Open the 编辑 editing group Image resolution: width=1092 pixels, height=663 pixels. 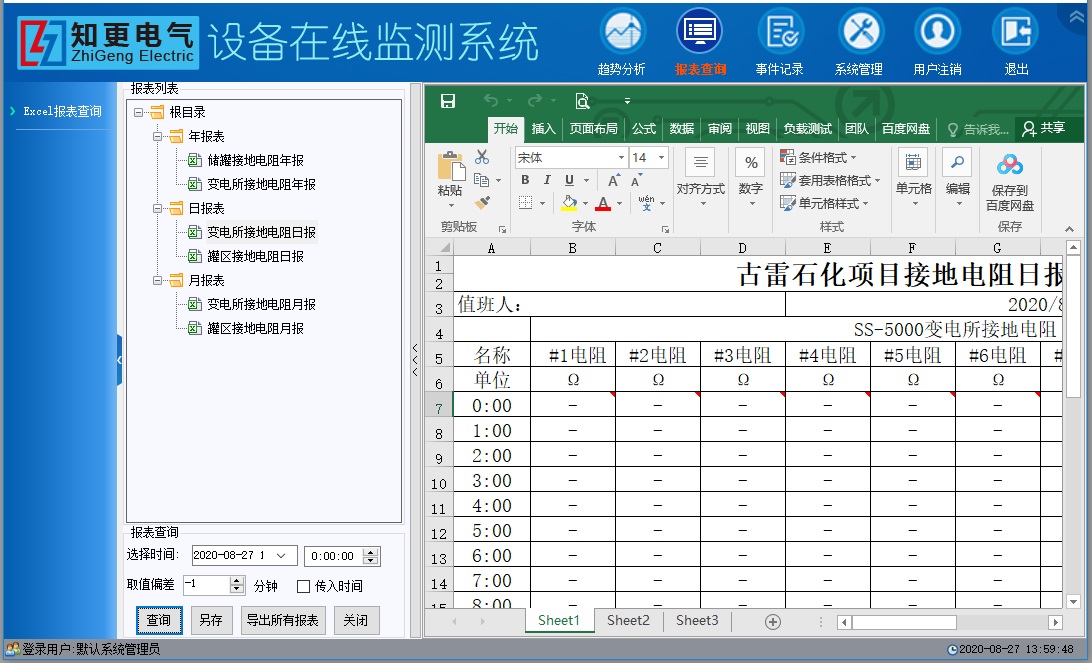pos(958,178)
